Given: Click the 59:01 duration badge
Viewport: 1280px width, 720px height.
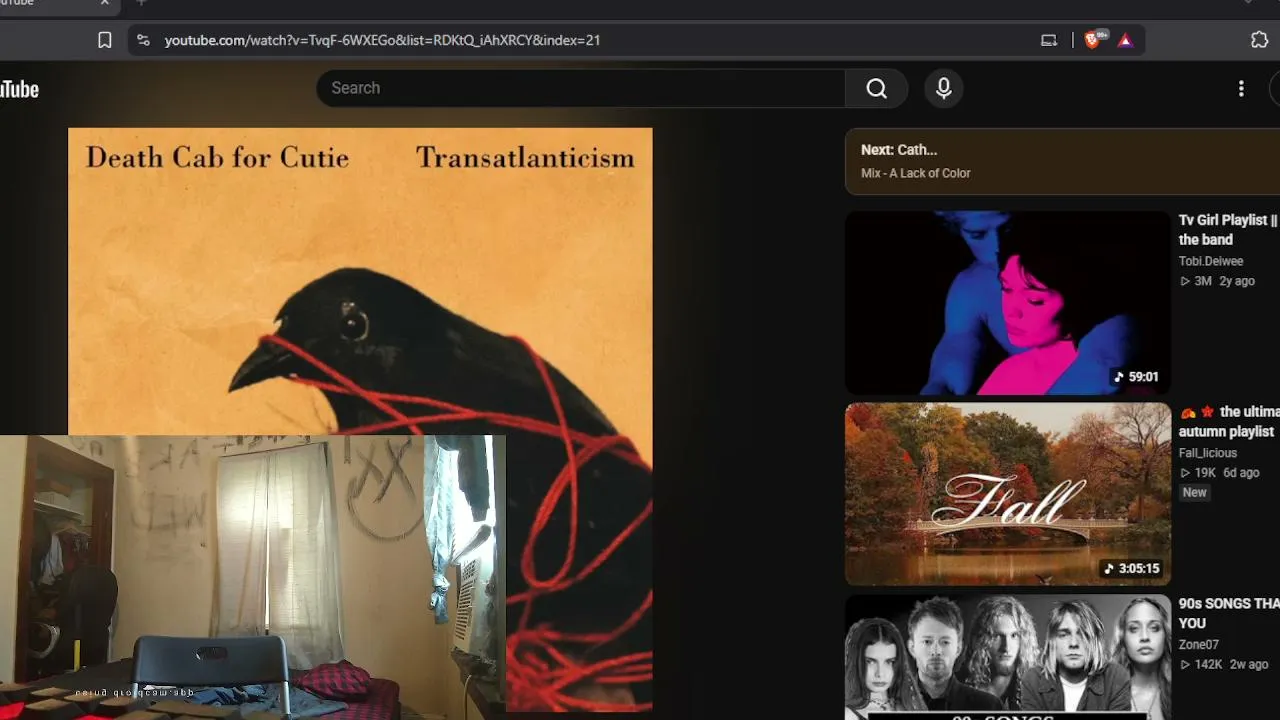Looking at the screenshot, I should [1136, 377].
